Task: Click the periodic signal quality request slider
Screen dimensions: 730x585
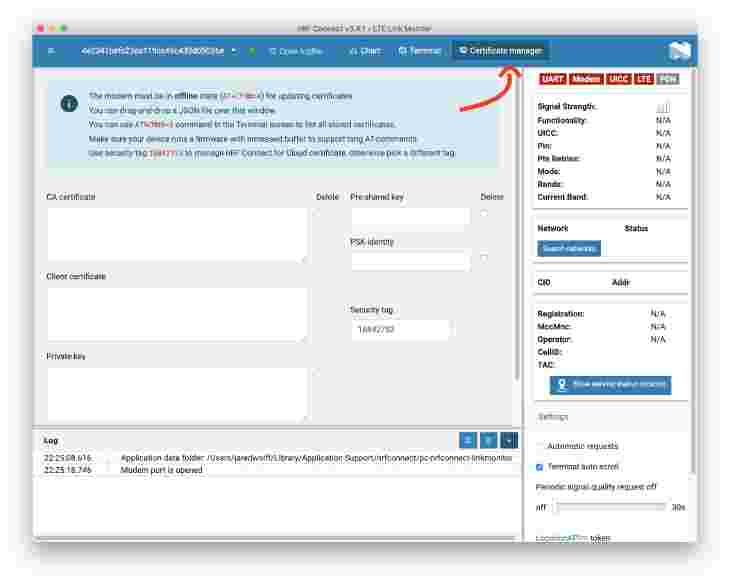Action: [x=610, y=507]
